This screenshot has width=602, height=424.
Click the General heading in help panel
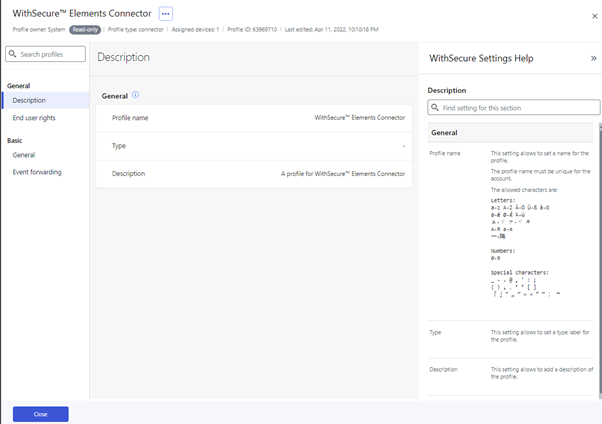[x=444, y=133]
